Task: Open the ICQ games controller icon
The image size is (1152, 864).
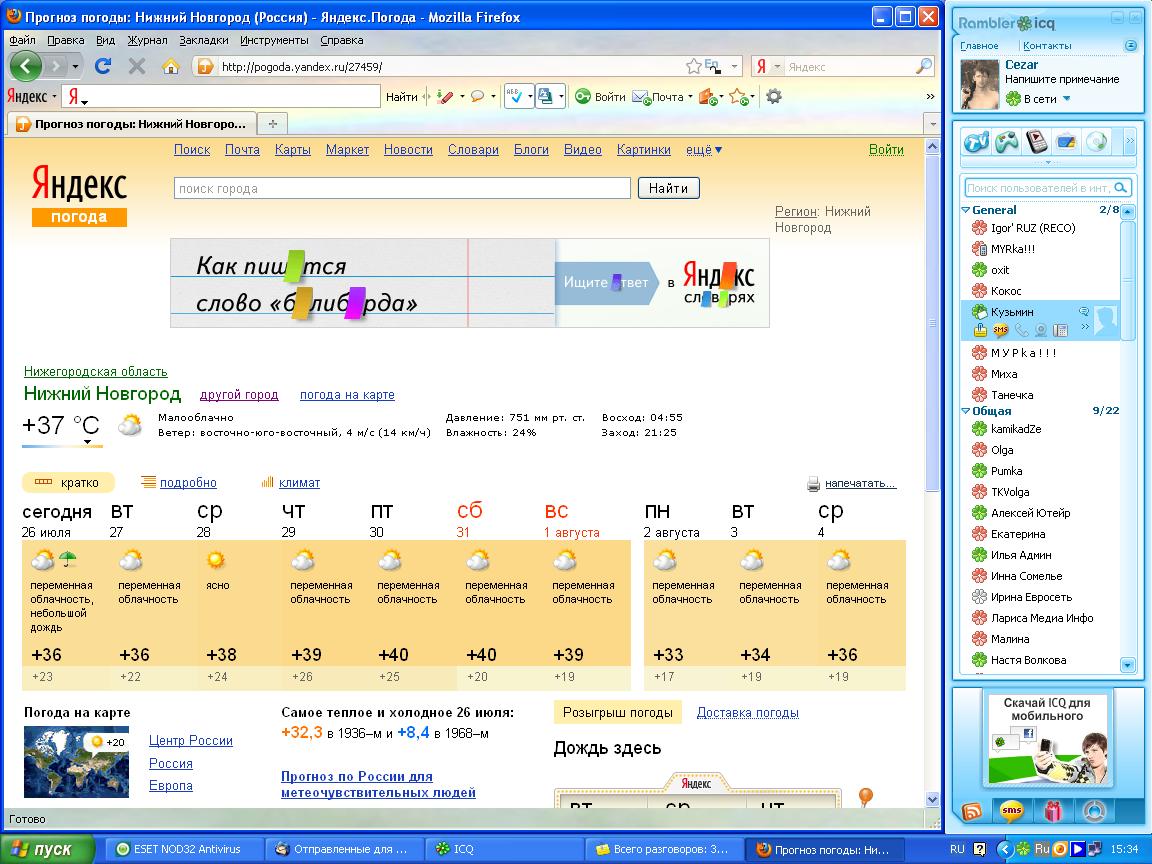Action: coord(1006,142)
